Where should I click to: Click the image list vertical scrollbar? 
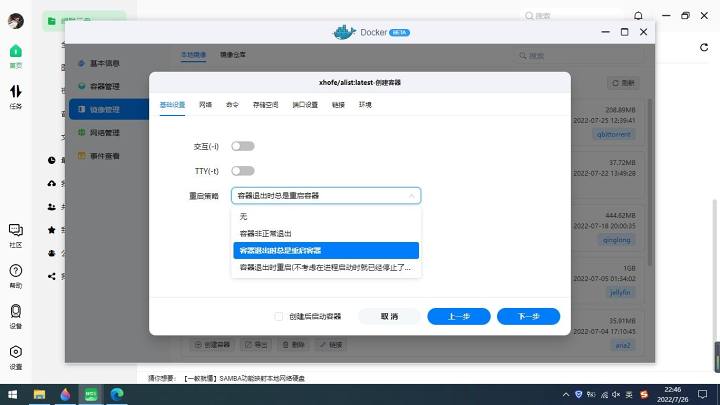[649, 181]
